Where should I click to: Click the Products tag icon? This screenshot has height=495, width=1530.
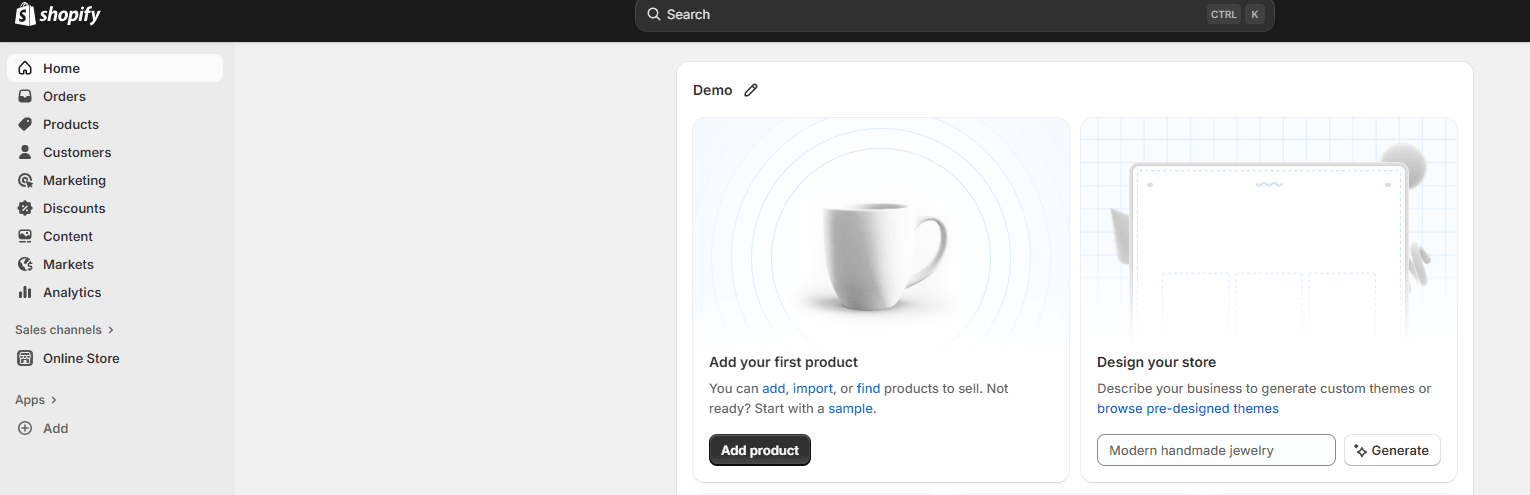pyautogui.click(x=25, y=124)
